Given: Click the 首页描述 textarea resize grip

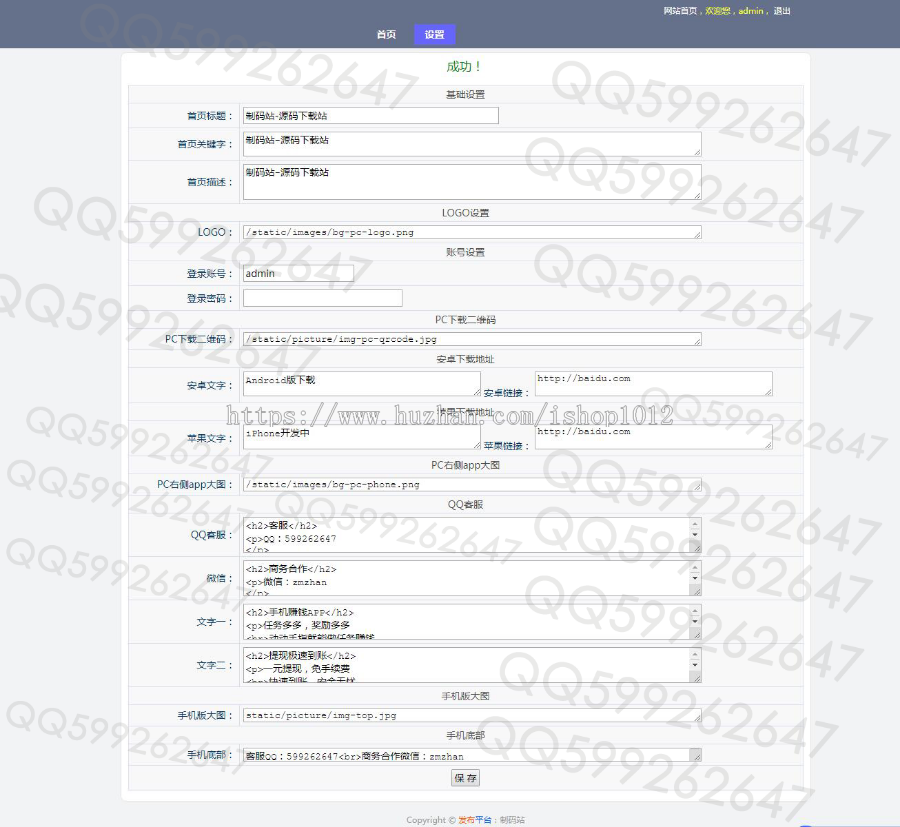Looking at the screenshot, I should pyautogui.click(x=697, y=196).
